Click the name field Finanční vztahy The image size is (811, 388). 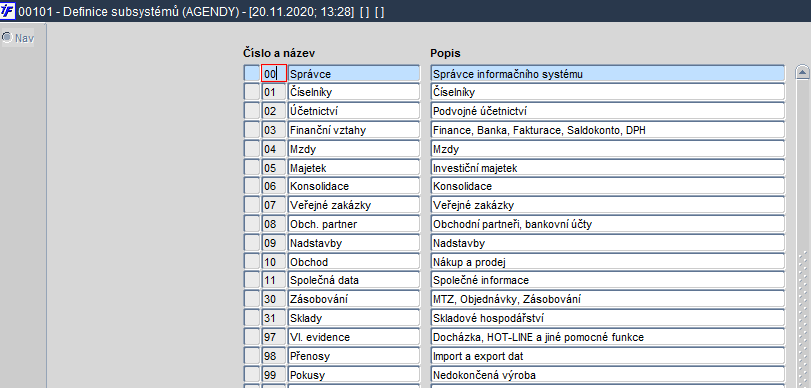click(354, 130)
